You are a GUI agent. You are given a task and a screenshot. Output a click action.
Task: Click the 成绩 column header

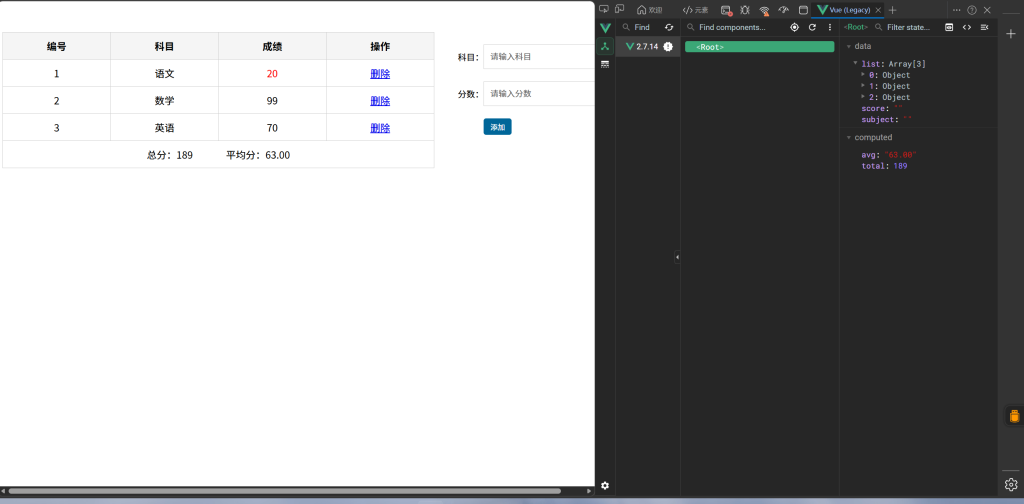point(272,46)
